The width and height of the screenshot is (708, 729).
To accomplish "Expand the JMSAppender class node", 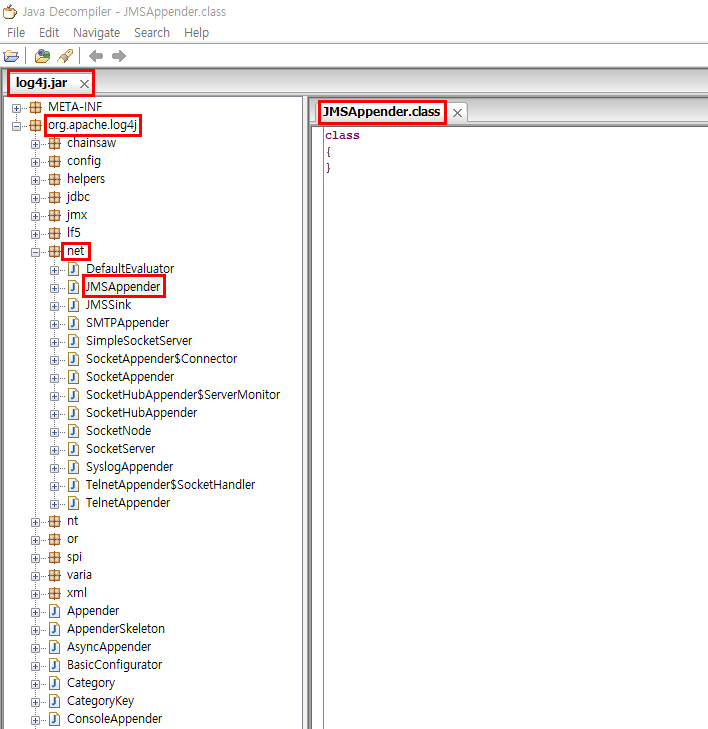I will point(54,289).
